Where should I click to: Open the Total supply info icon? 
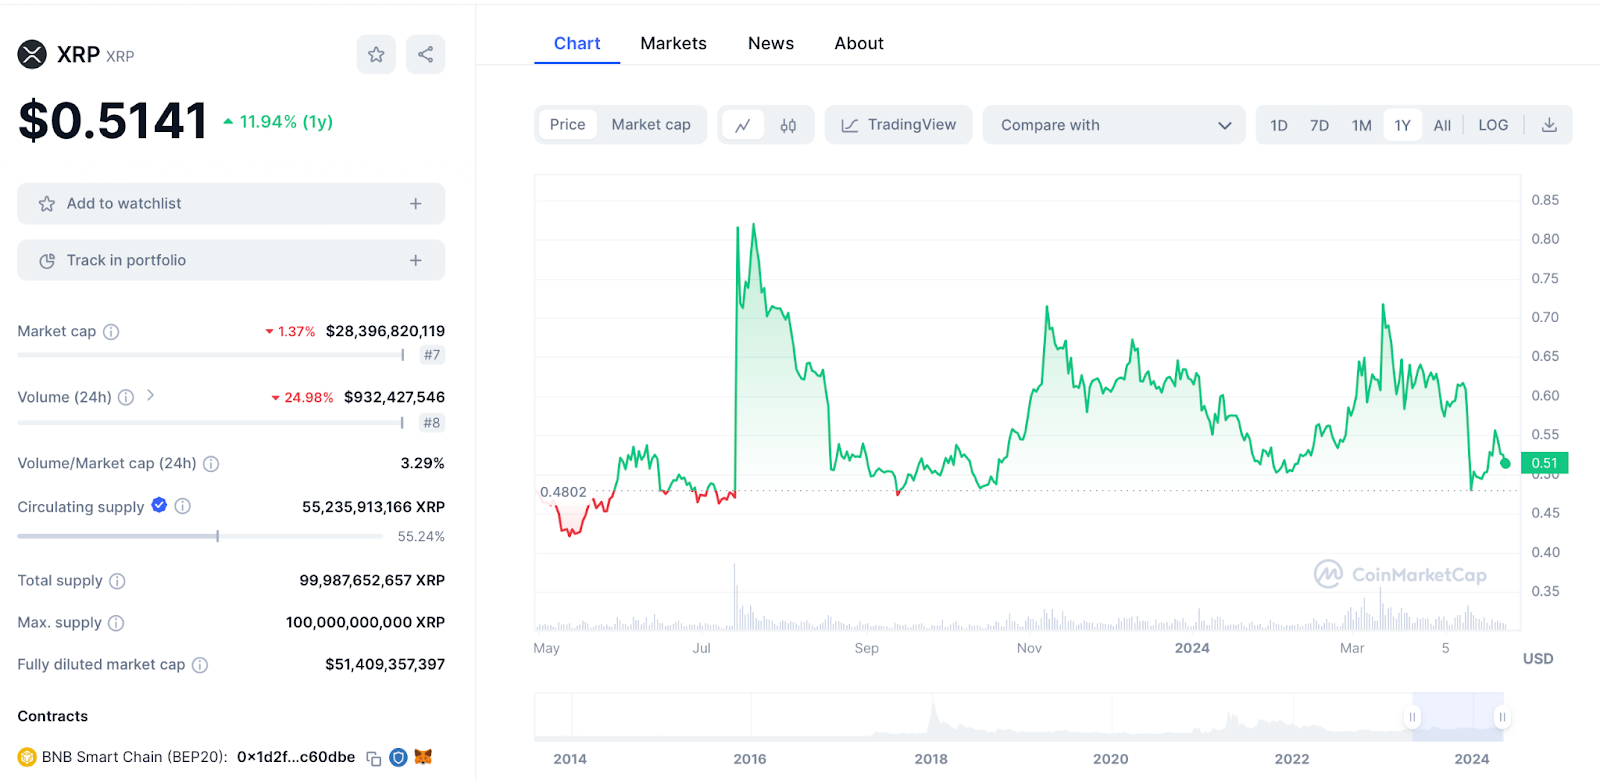[117, 581]
